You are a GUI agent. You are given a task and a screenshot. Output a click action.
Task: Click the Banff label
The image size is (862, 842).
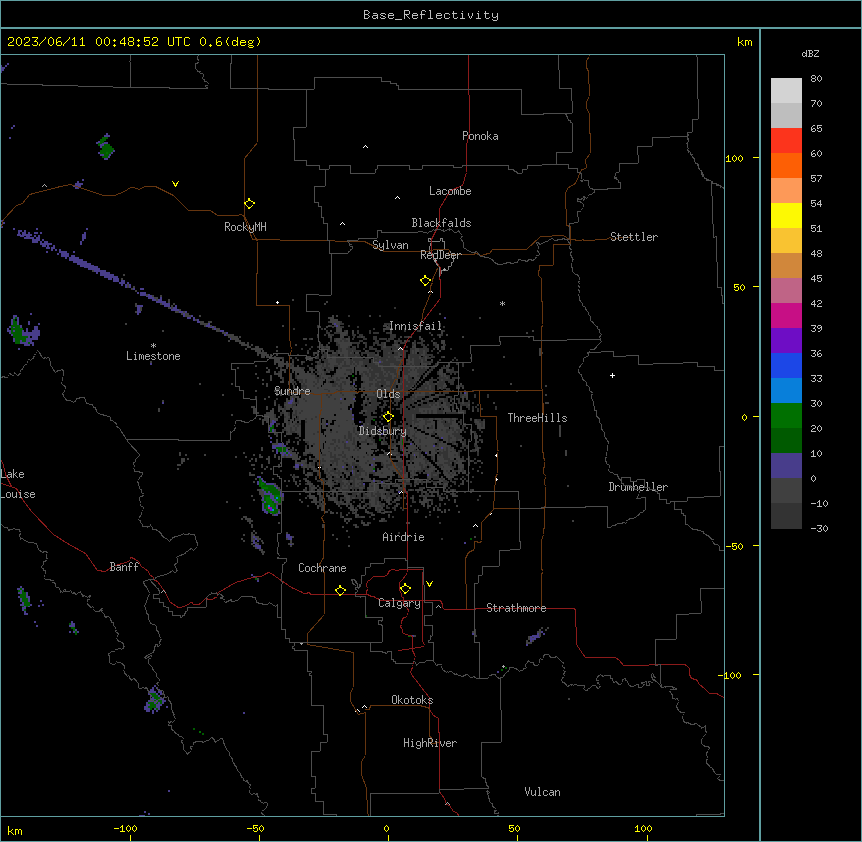click(124, 567)
